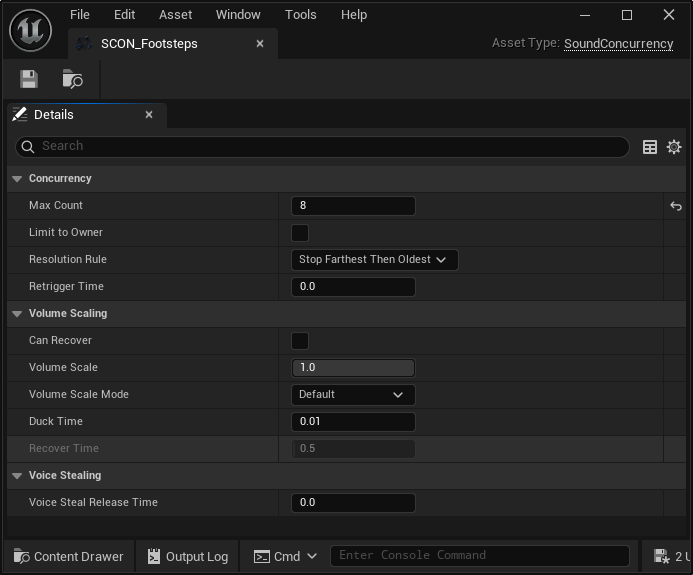Open the Tools menu
This screenshot has height=575, width=693.
(x=301, y=15)
